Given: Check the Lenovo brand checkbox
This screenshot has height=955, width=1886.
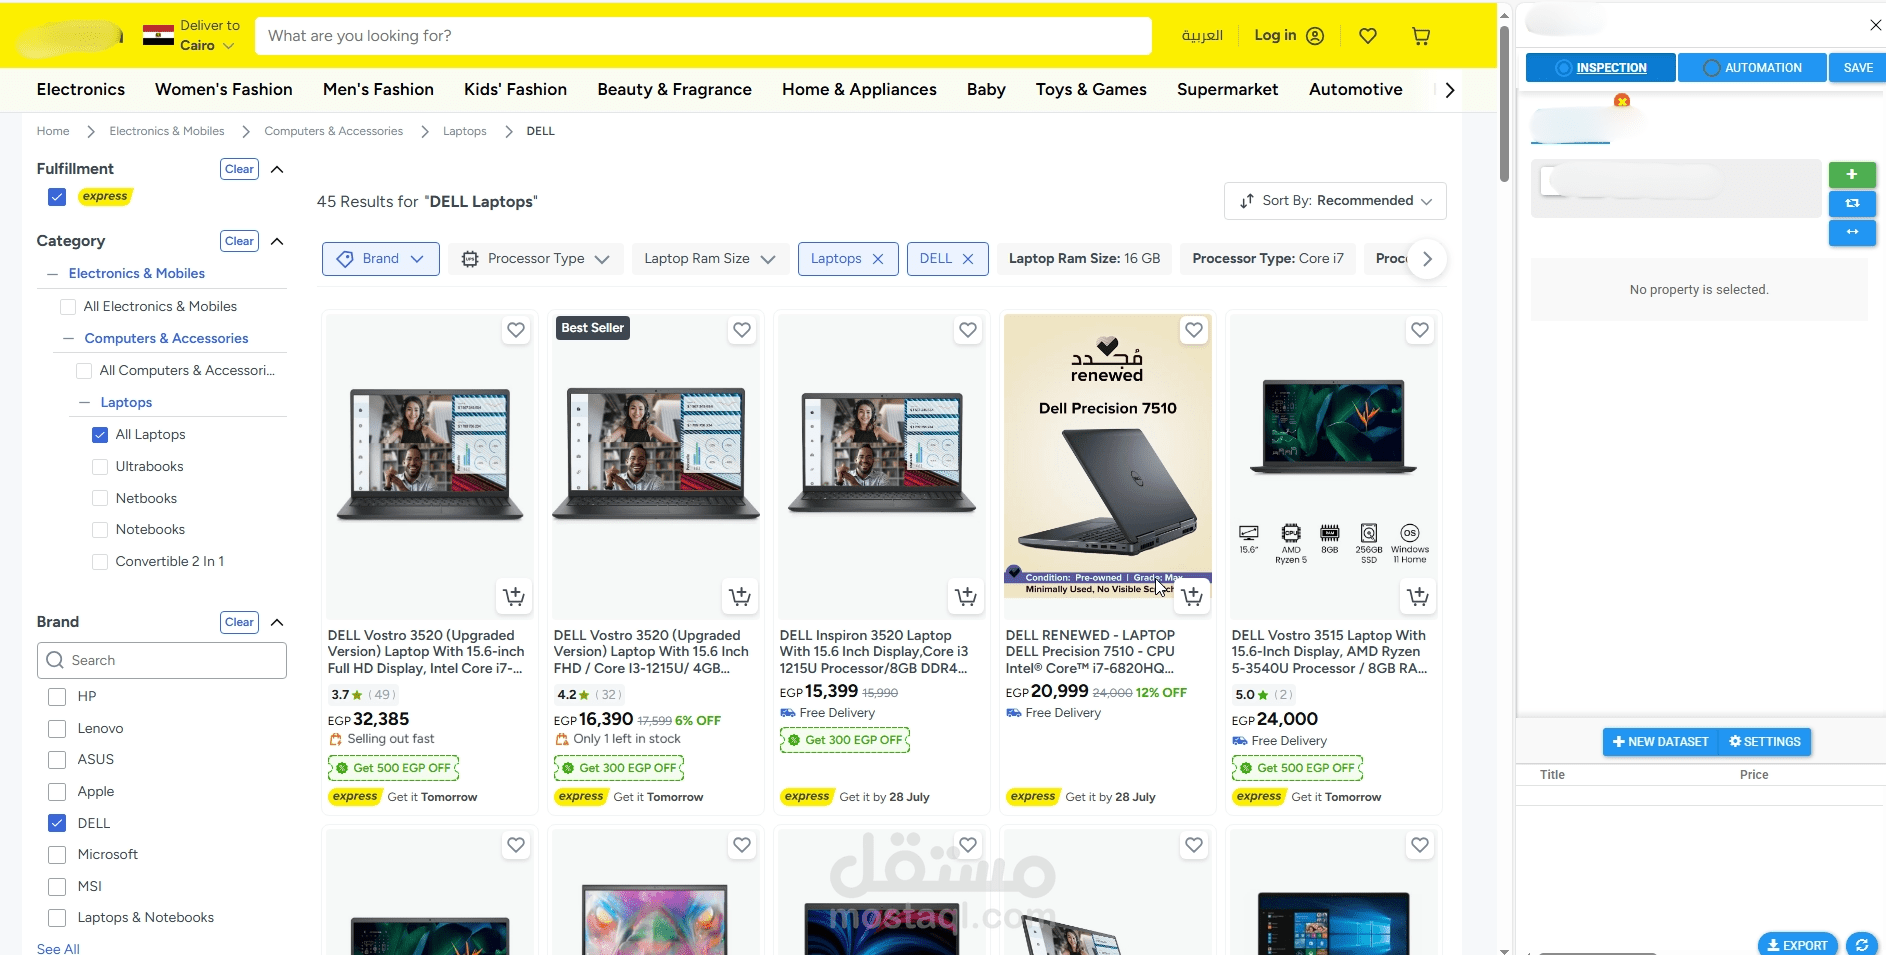Looking at the screenshot, I should pos(57,728).
